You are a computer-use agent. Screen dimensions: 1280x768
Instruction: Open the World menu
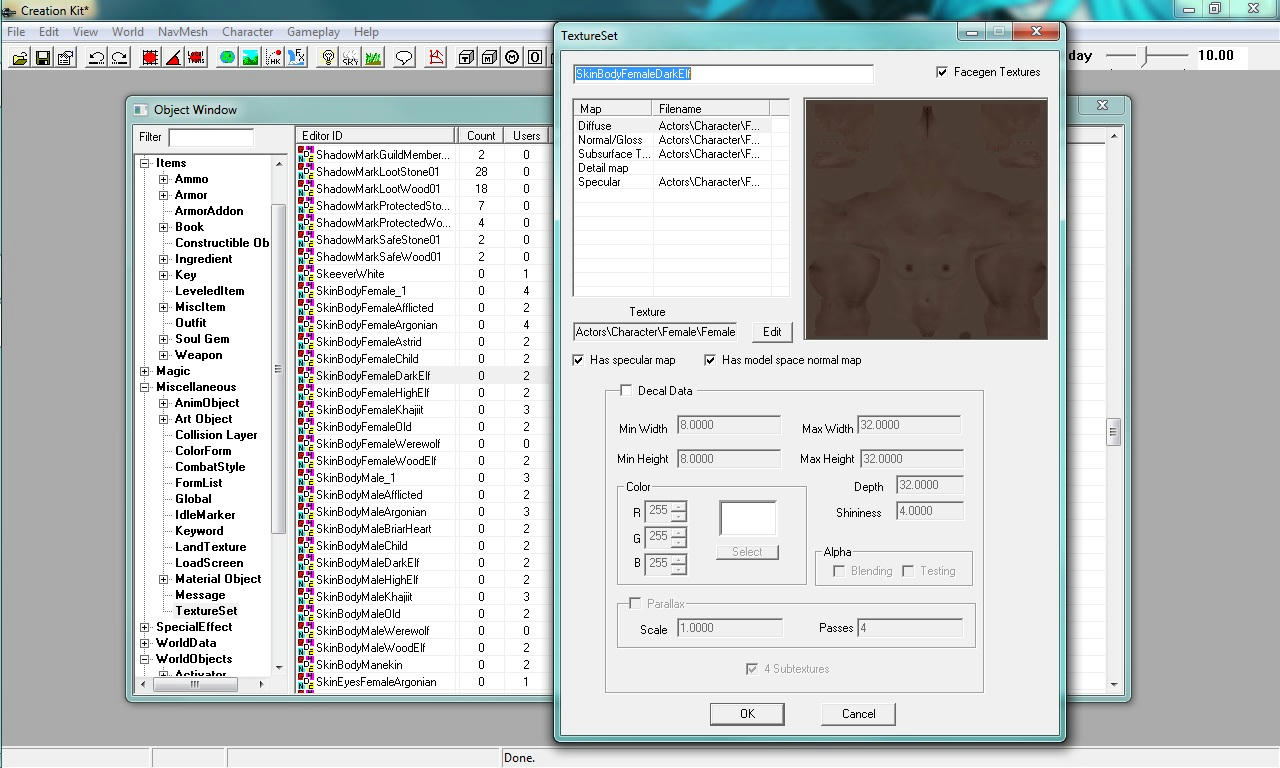[128, 32]
